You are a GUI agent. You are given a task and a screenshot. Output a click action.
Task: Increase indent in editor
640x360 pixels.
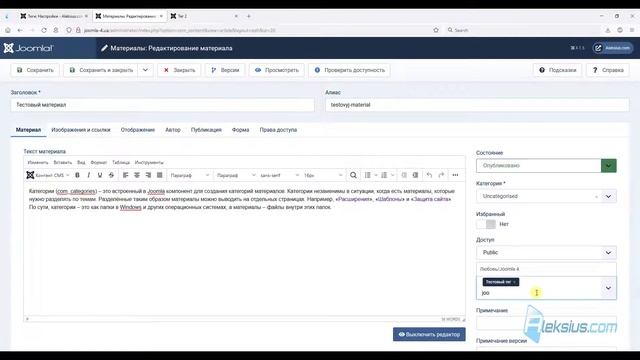pyautogui.click(x=416, y=175)
